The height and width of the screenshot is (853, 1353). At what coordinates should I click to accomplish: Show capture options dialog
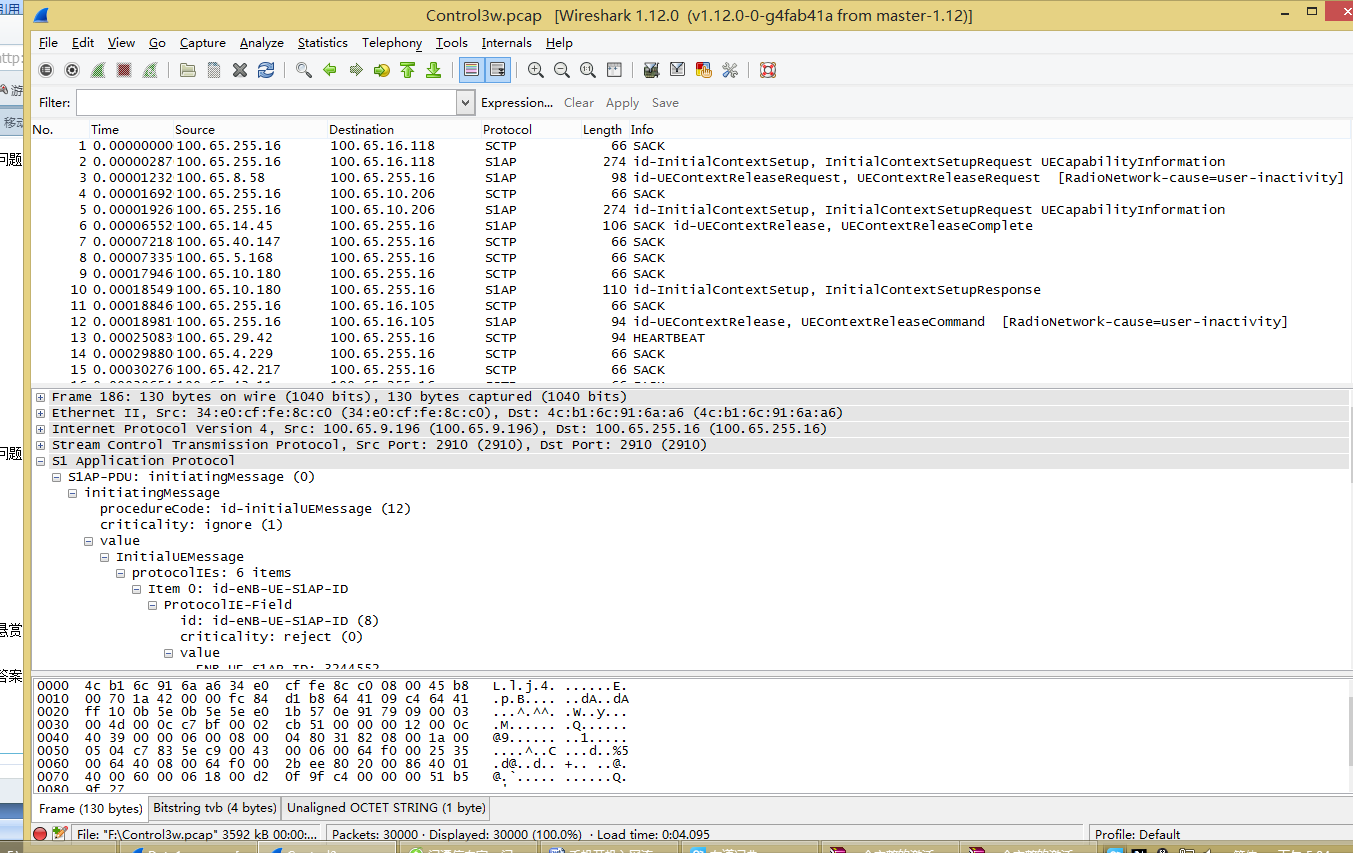pyautogui.click(x=72, y=70)
